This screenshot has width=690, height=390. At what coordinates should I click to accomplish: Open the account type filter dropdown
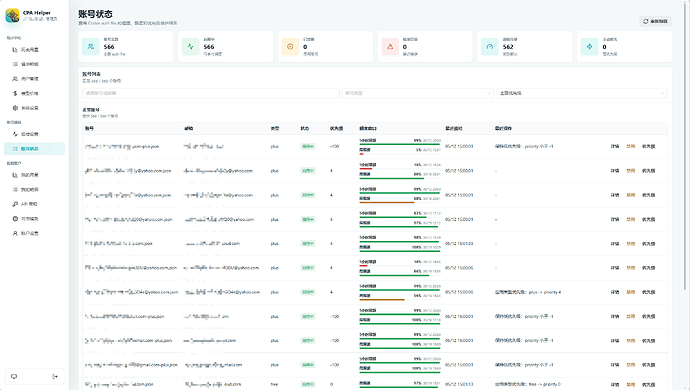[418, 93]
